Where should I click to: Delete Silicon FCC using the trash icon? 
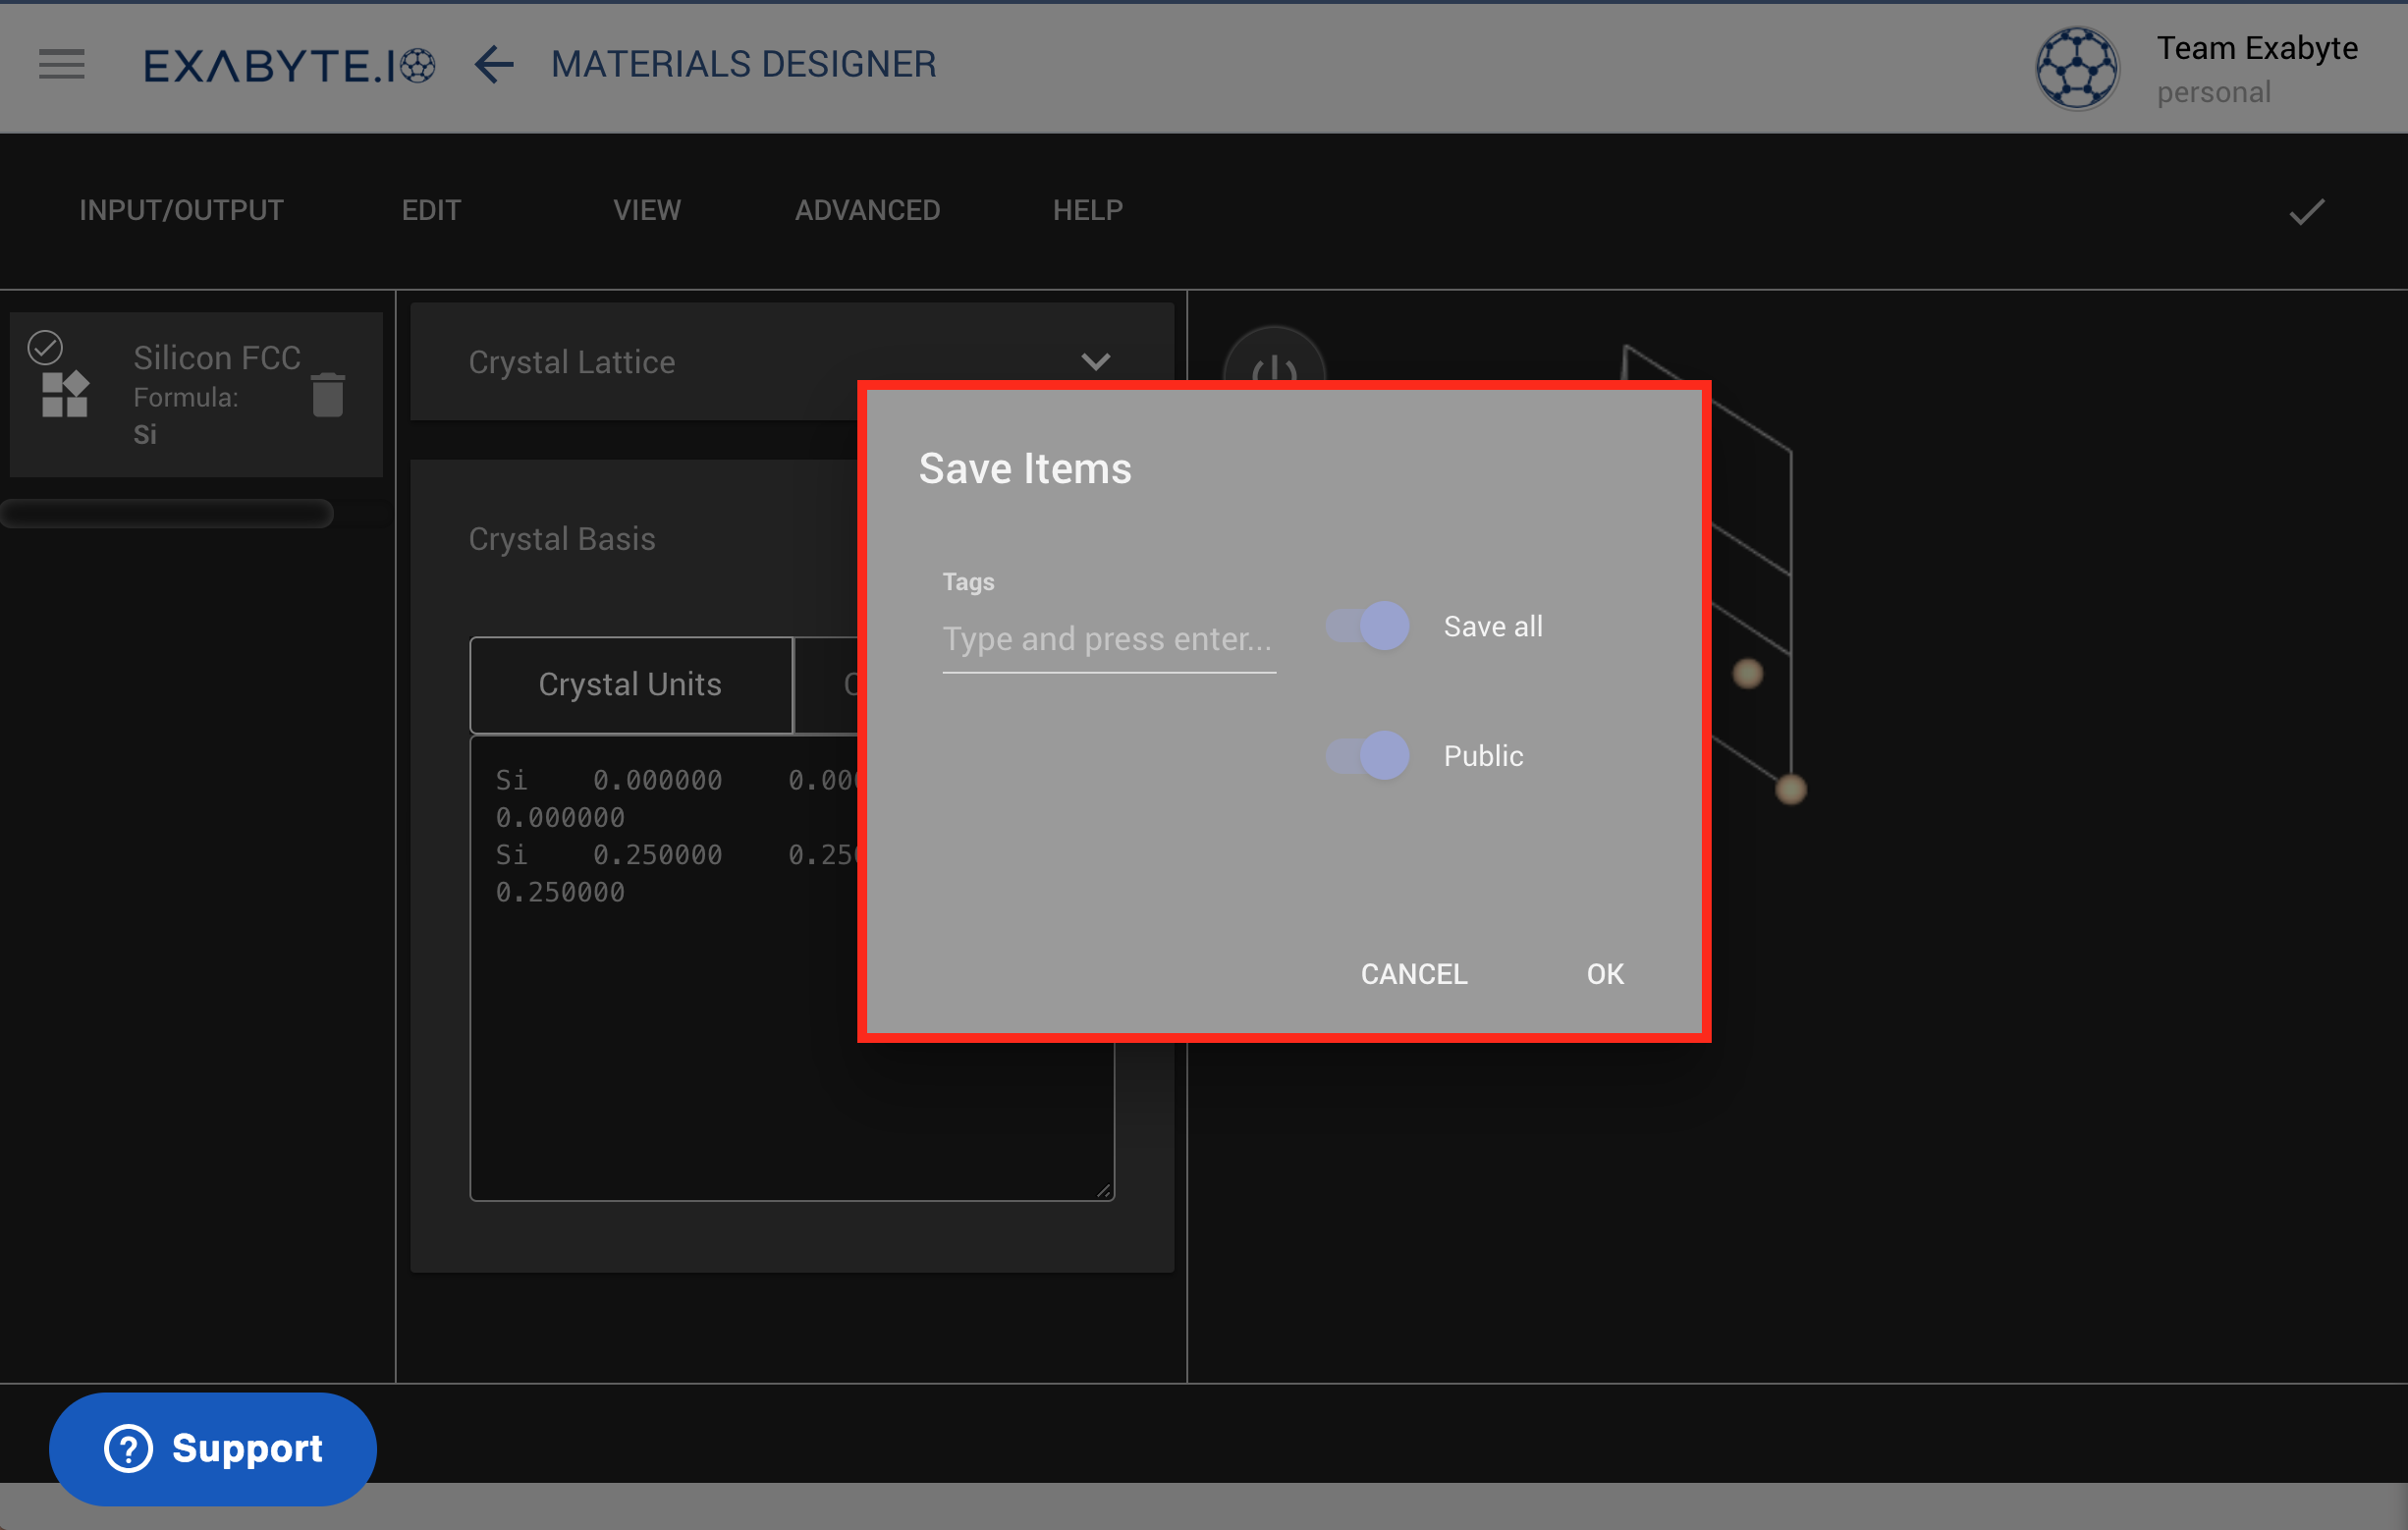click(328, 395)
